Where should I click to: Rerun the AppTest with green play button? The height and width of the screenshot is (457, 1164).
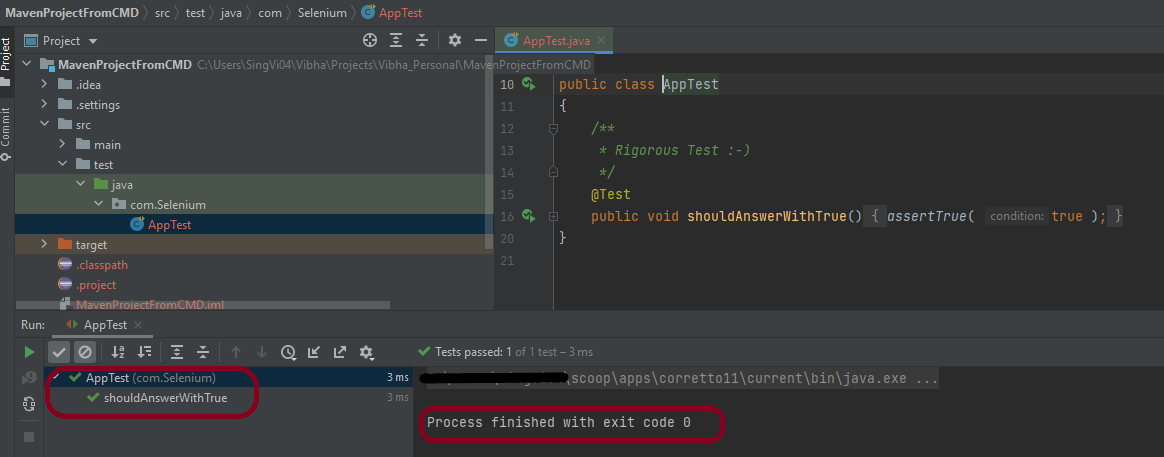(x=29, y=352)
